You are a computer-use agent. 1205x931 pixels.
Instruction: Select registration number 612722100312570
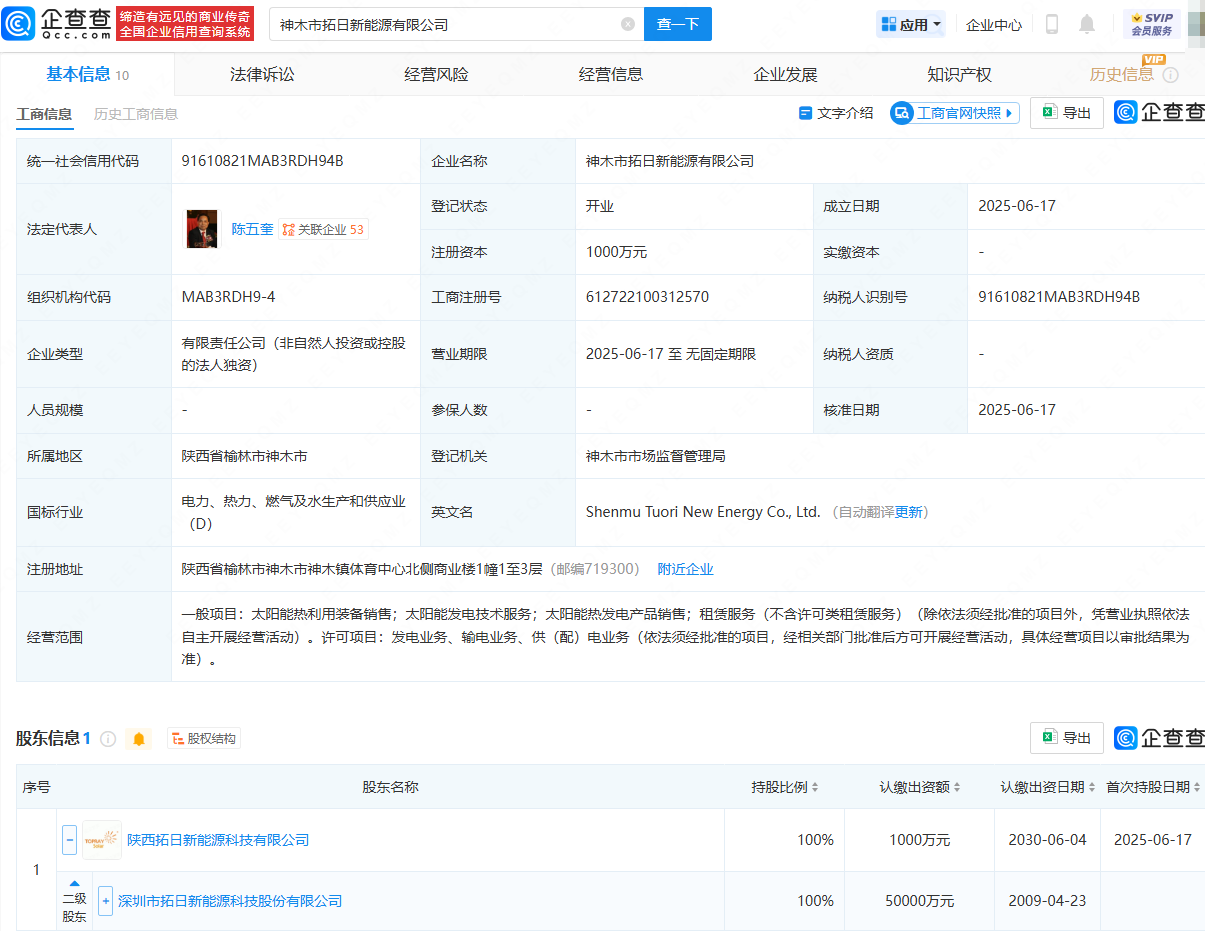(x=647, y=297)
